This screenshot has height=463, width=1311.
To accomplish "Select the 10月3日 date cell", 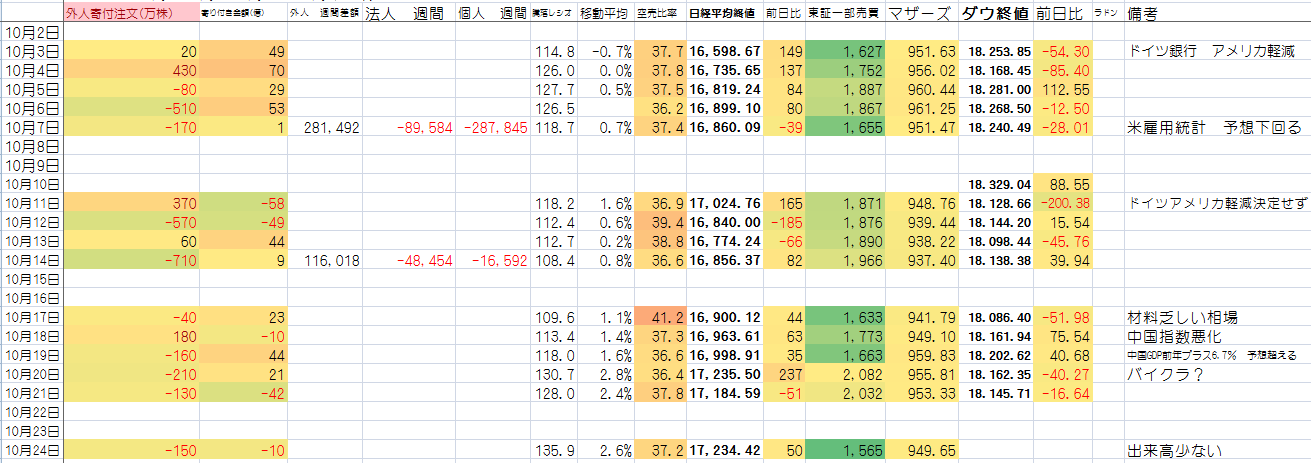I will pos(32,51).
